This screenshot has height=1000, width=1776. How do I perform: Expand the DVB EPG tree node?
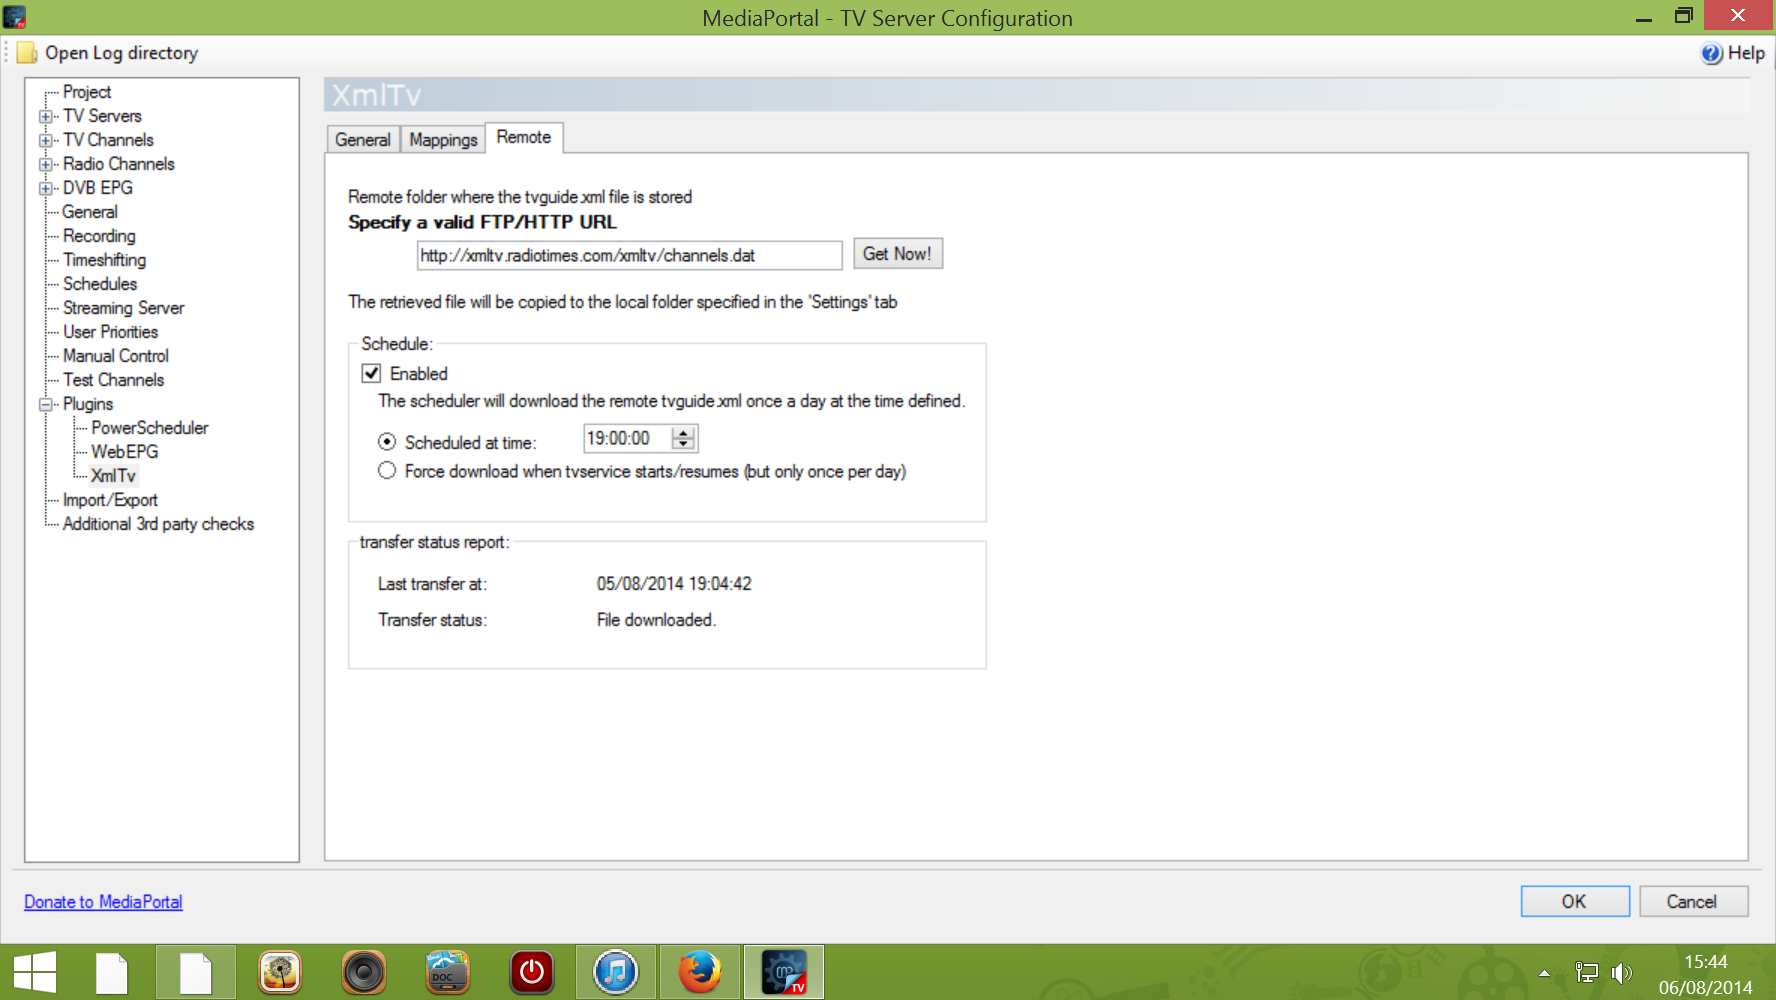point(45,189)
